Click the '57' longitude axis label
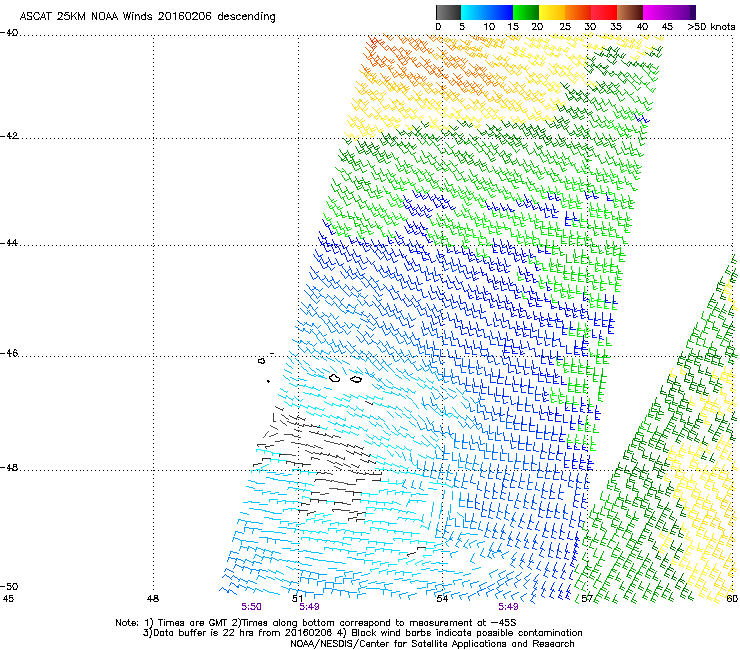The height and width of the screenshot is (650, 740). tap(587, 599)
